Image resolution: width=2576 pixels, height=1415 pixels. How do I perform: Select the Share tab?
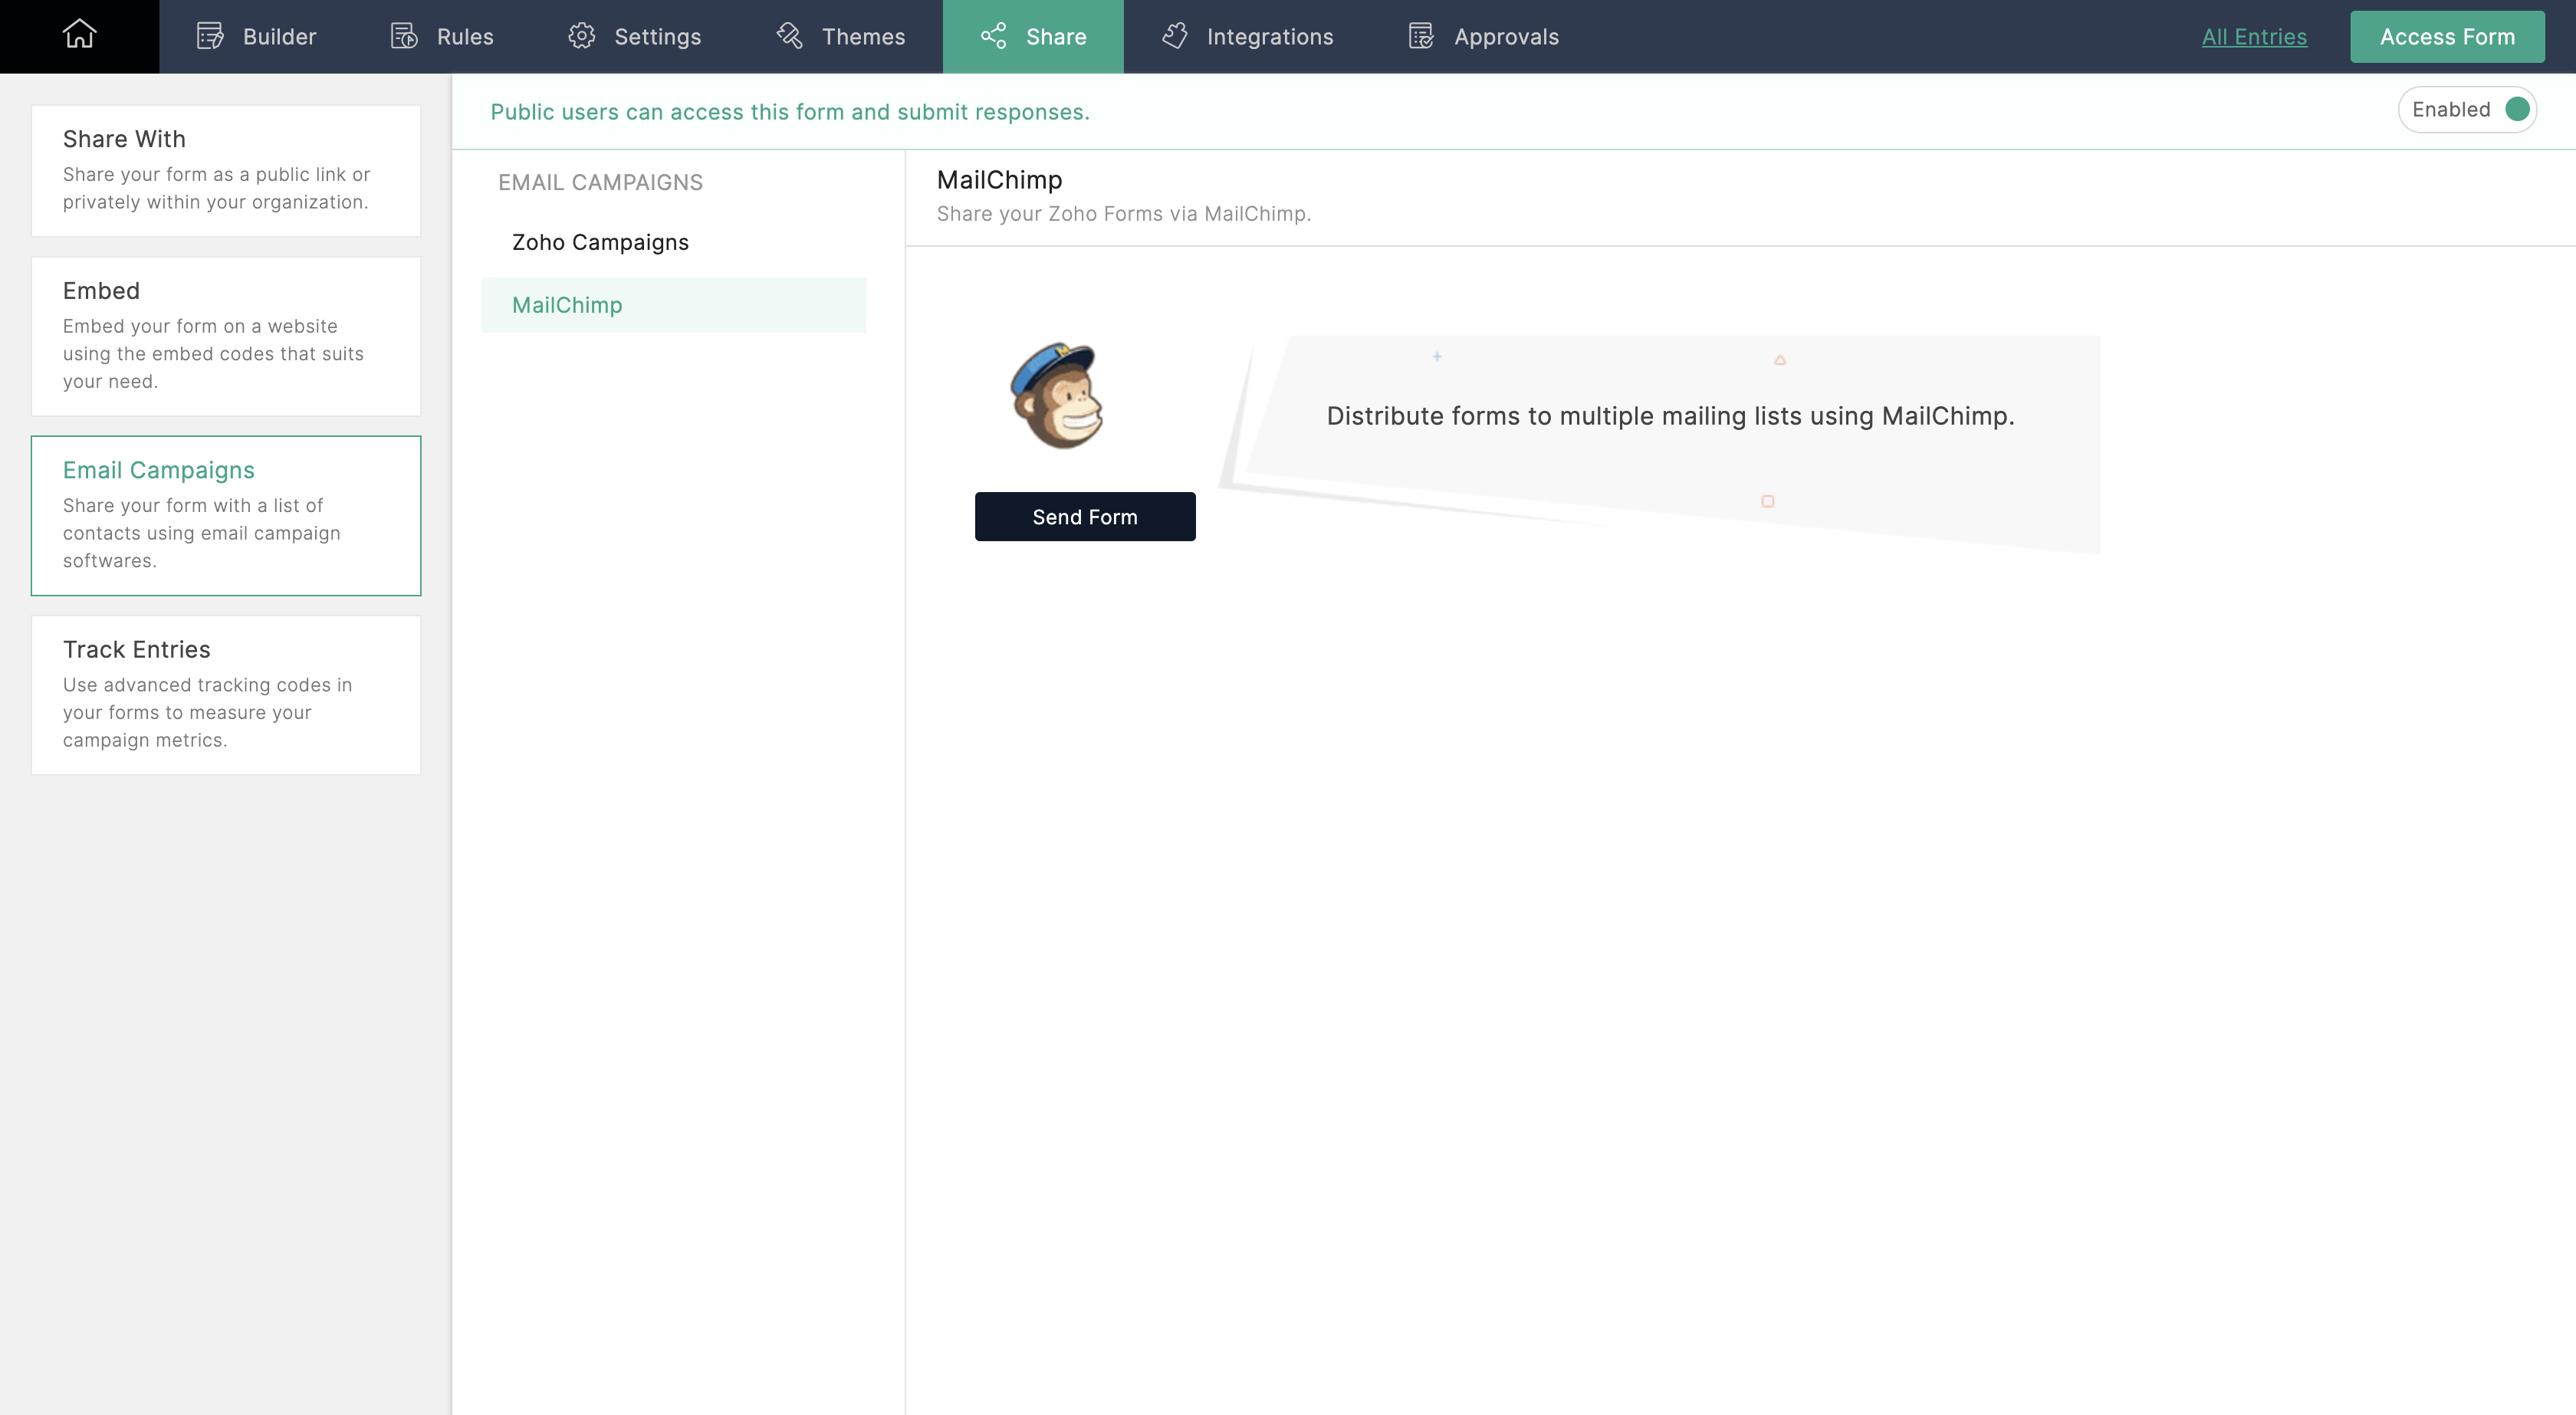1033,36
